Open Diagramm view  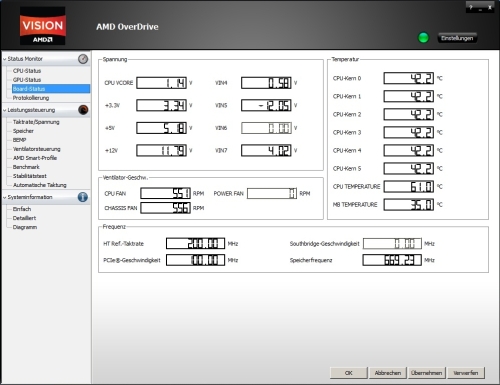[25, 227]
